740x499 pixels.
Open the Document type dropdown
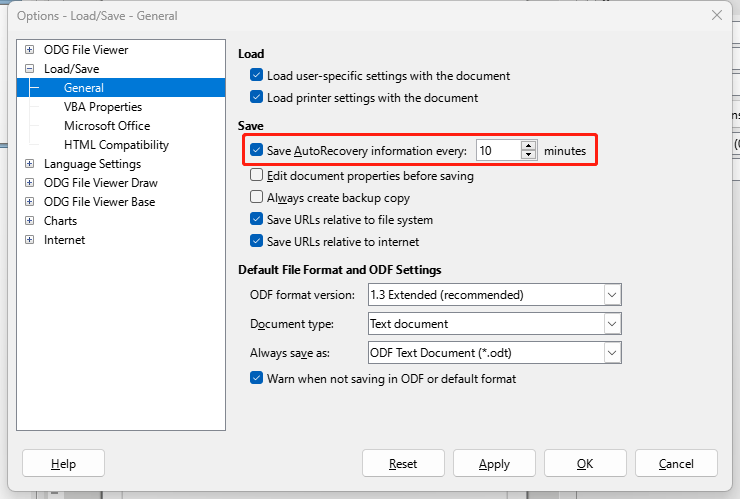click(612, 324)
